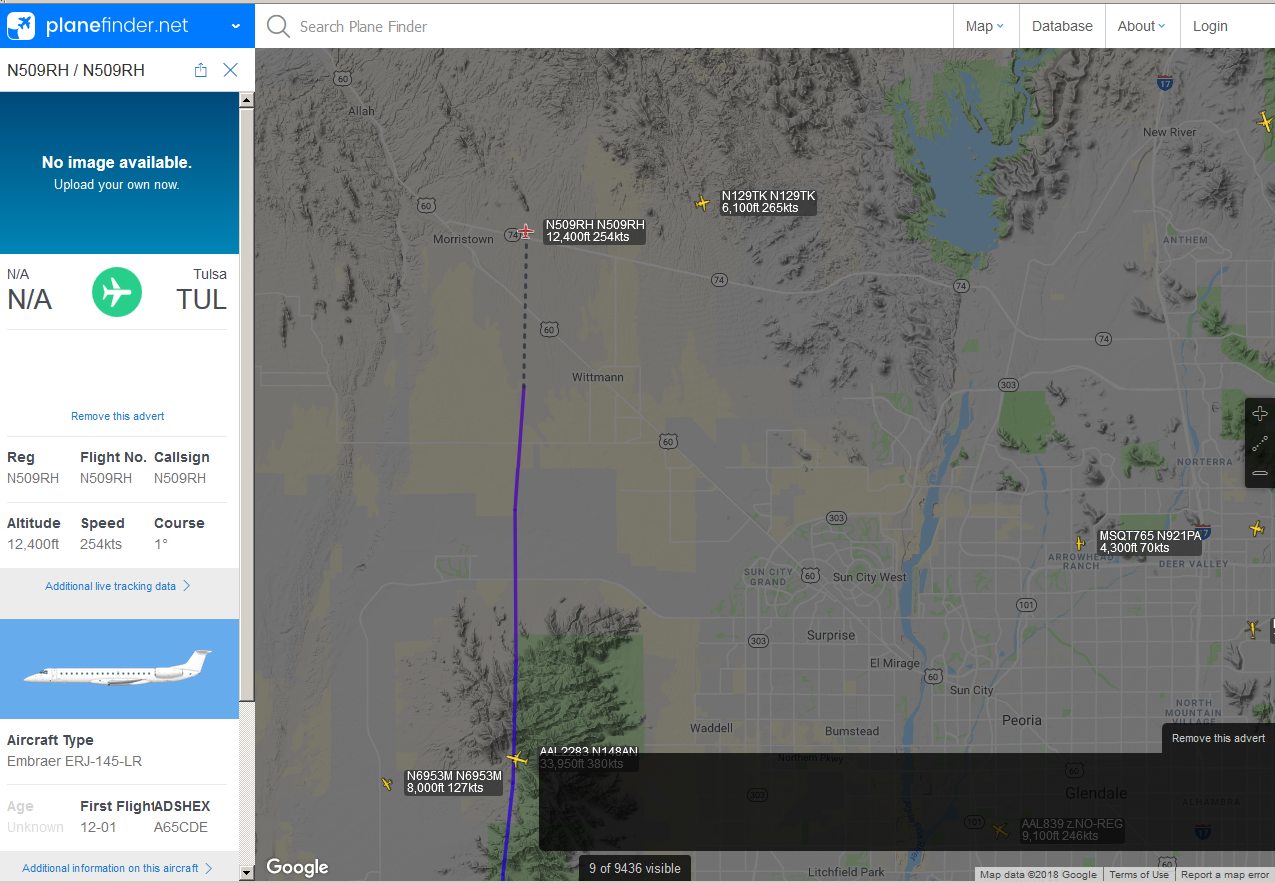Click the N129TK 6,100ft label
The width and height of the screenshot is (1275, 883).
769,202
